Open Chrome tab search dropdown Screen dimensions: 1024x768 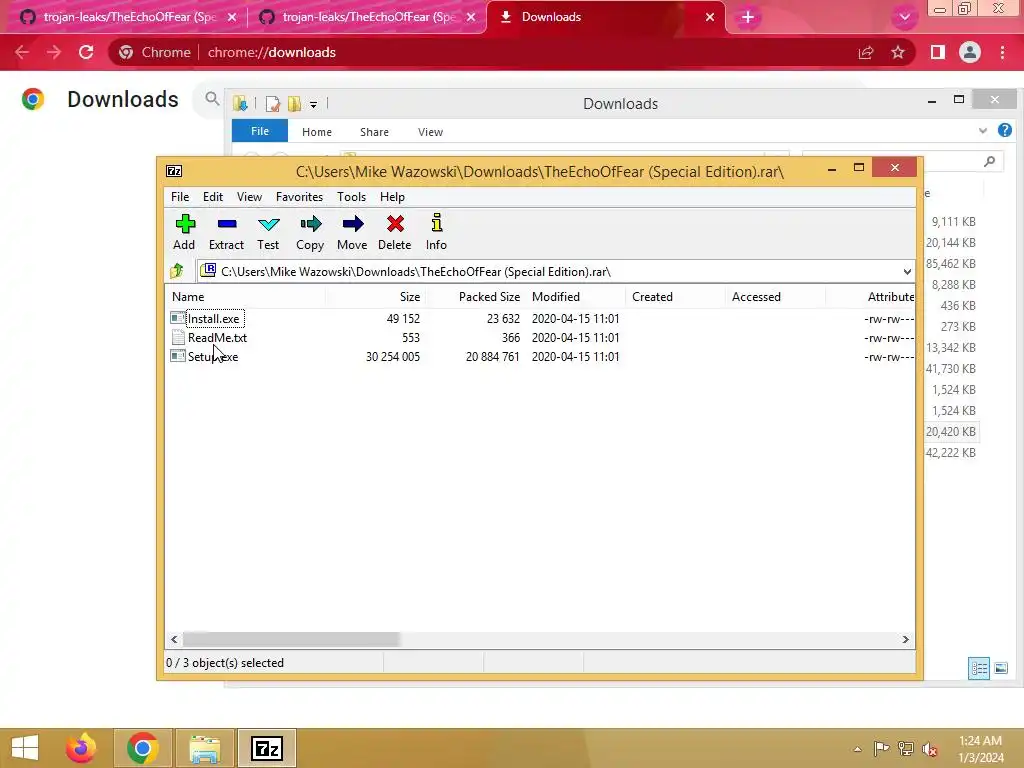pyautogui.click(x=904, y=17)
